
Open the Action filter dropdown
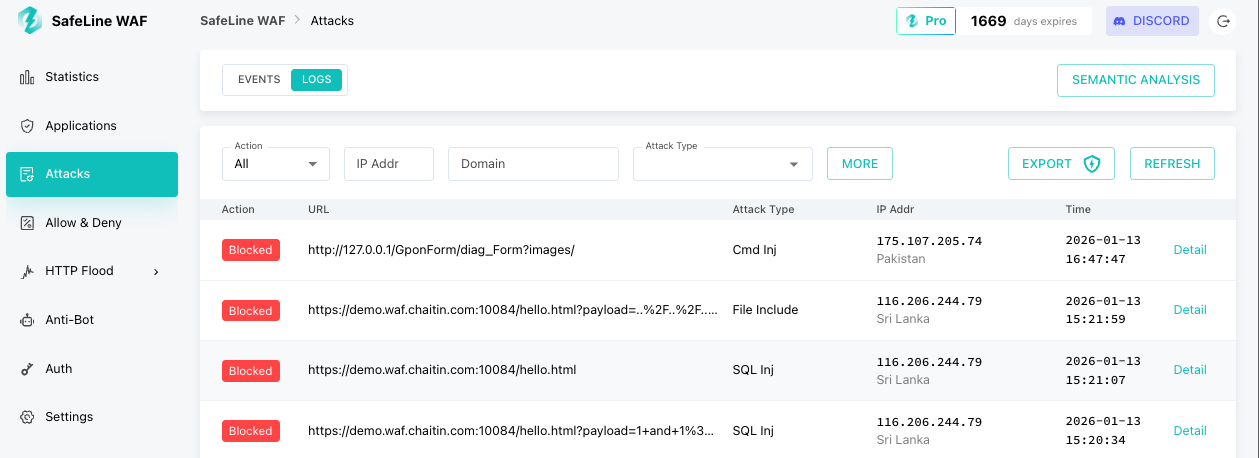pyautogui.click(x=275, y=164)
